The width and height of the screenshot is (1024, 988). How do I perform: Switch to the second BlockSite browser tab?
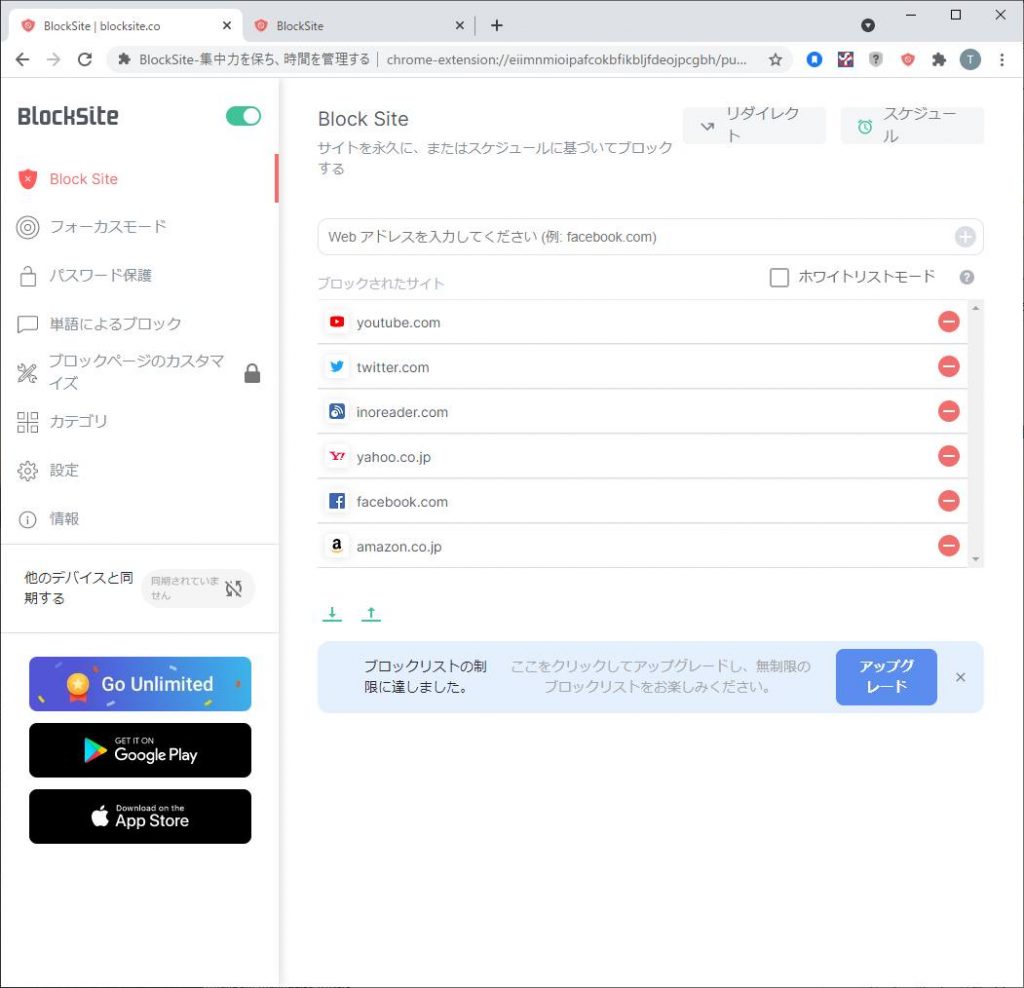click(x=355, y=26)
